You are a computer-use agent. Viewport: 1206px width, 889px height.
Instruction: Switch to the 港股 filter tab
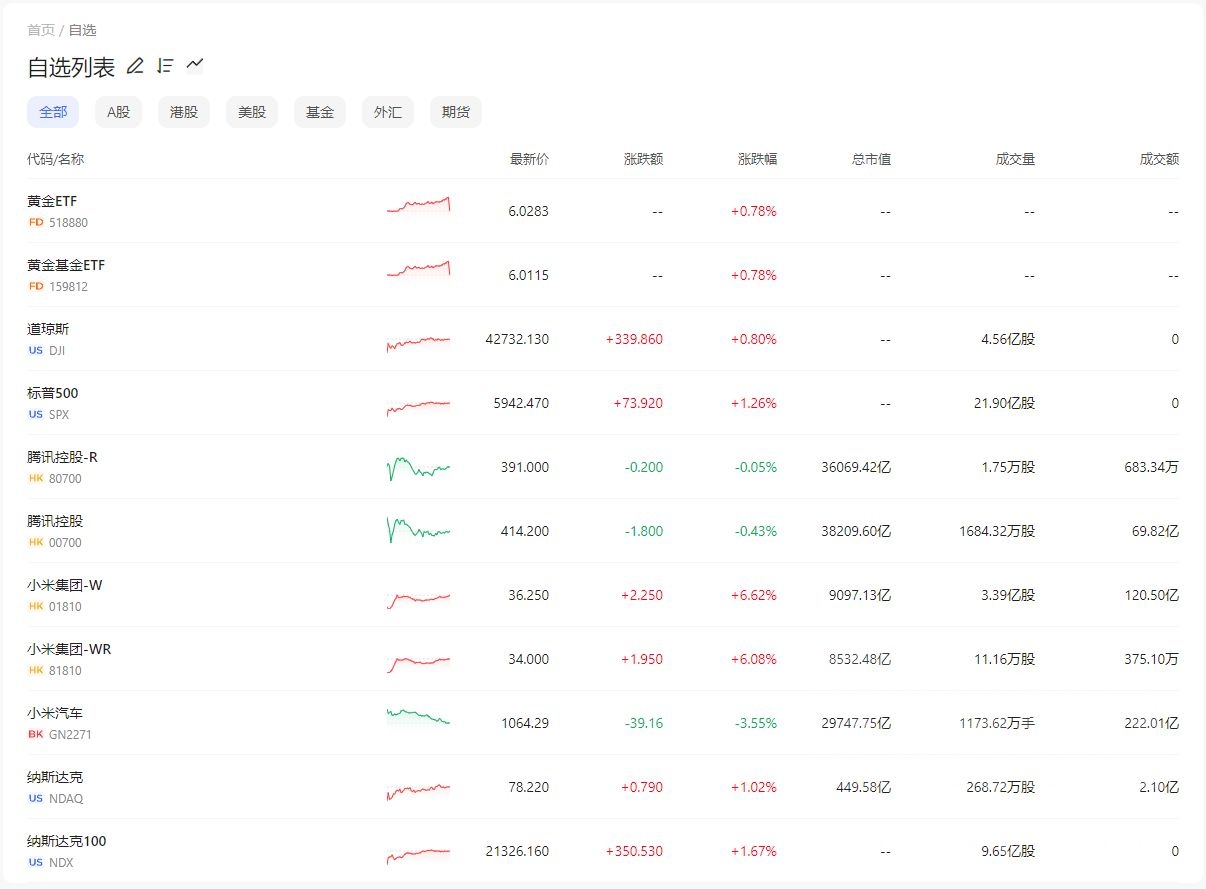[183, 112]
